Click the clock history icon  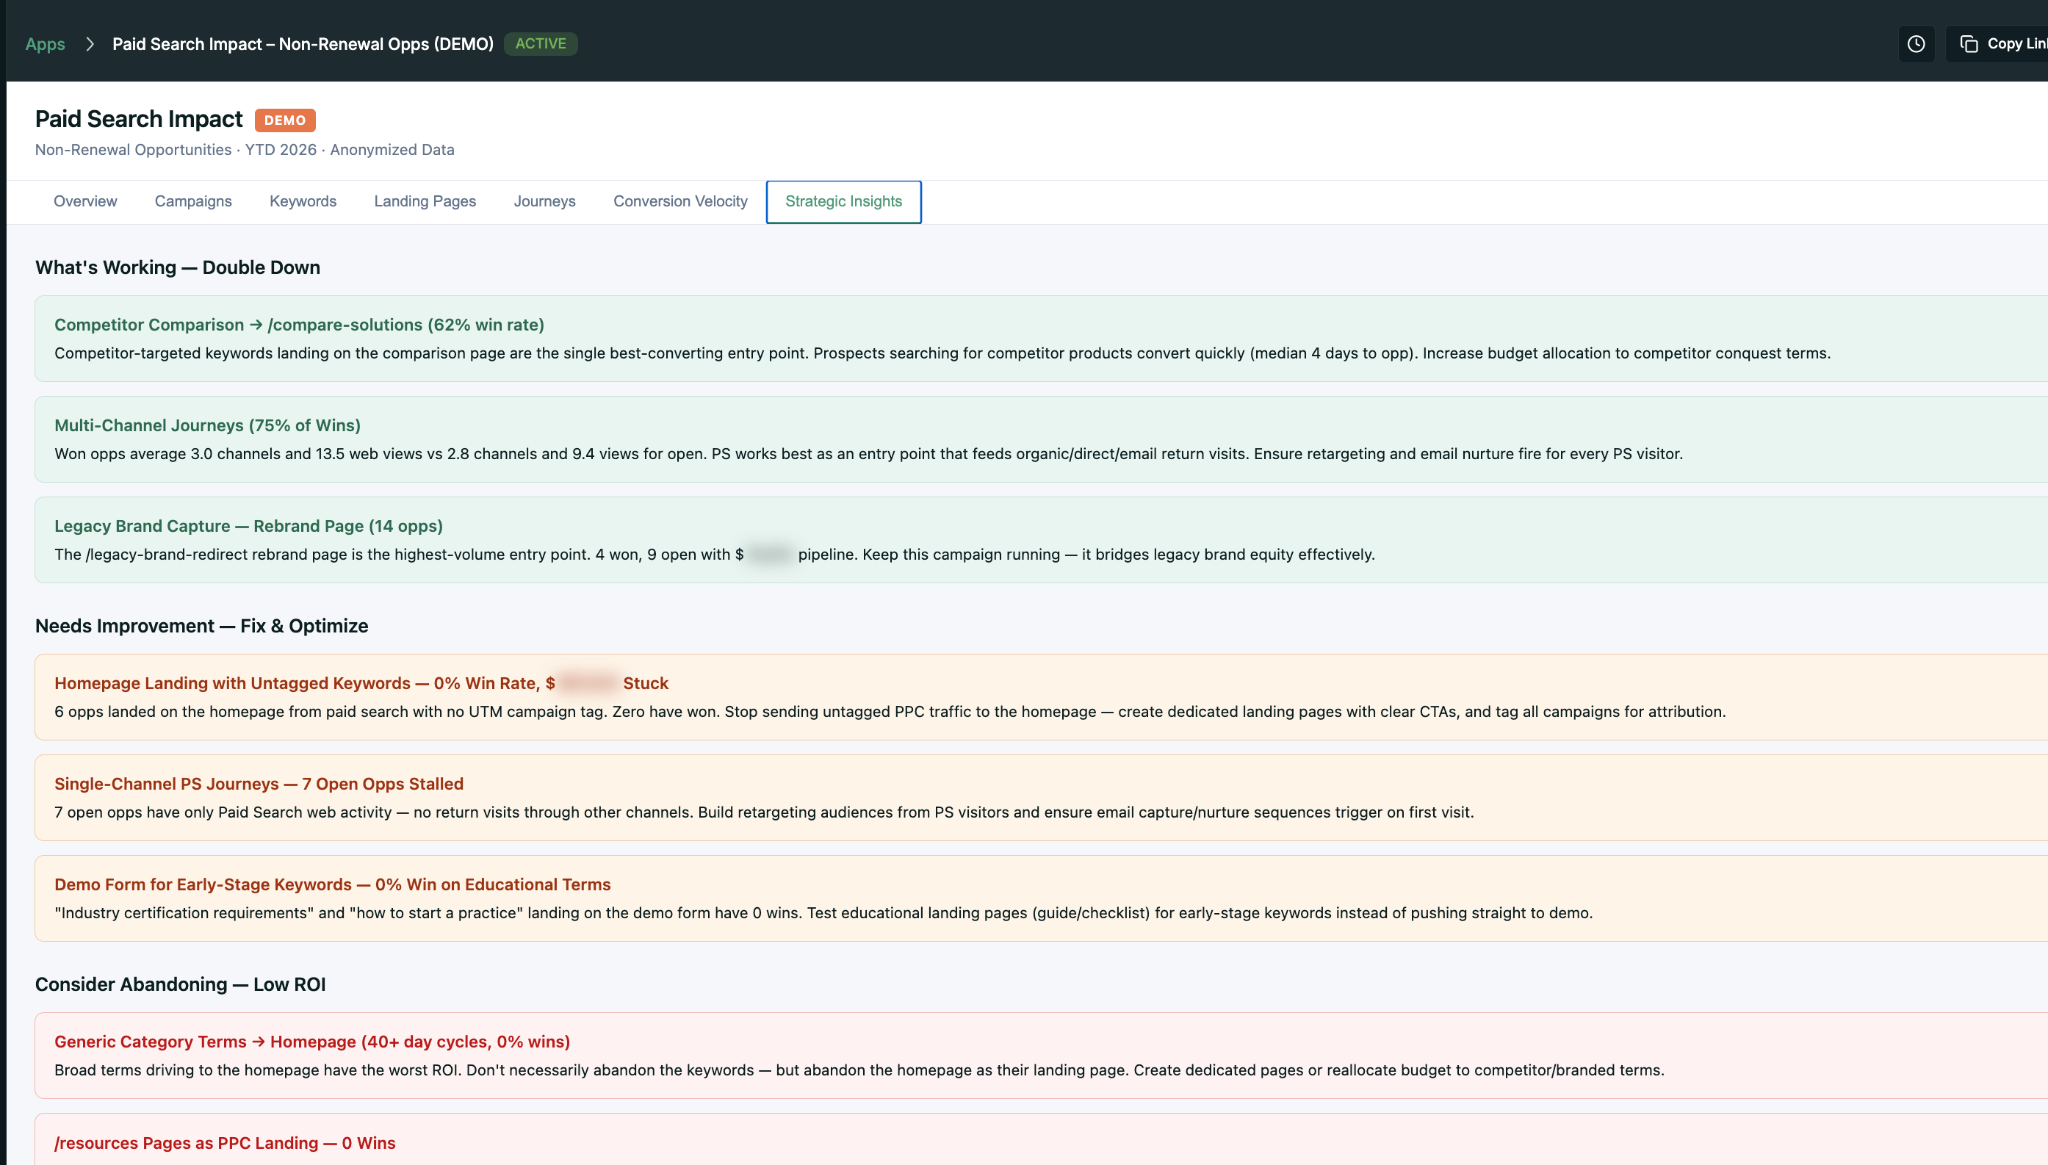tap(1916, 44)
